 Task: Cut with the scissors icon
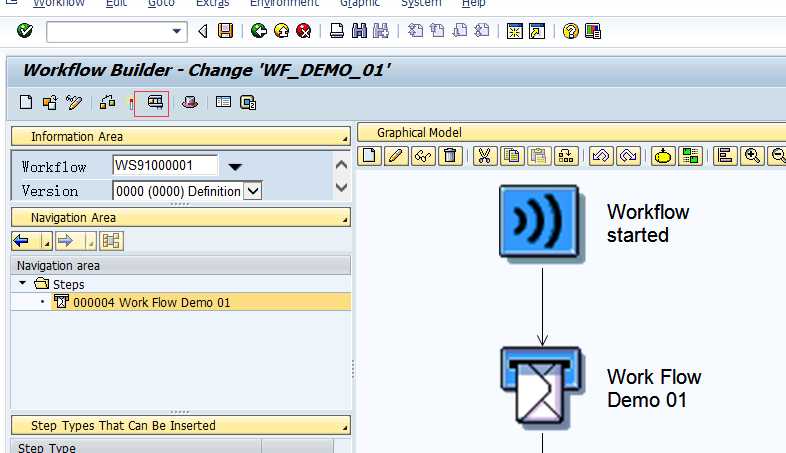click(x=484, y=156)
